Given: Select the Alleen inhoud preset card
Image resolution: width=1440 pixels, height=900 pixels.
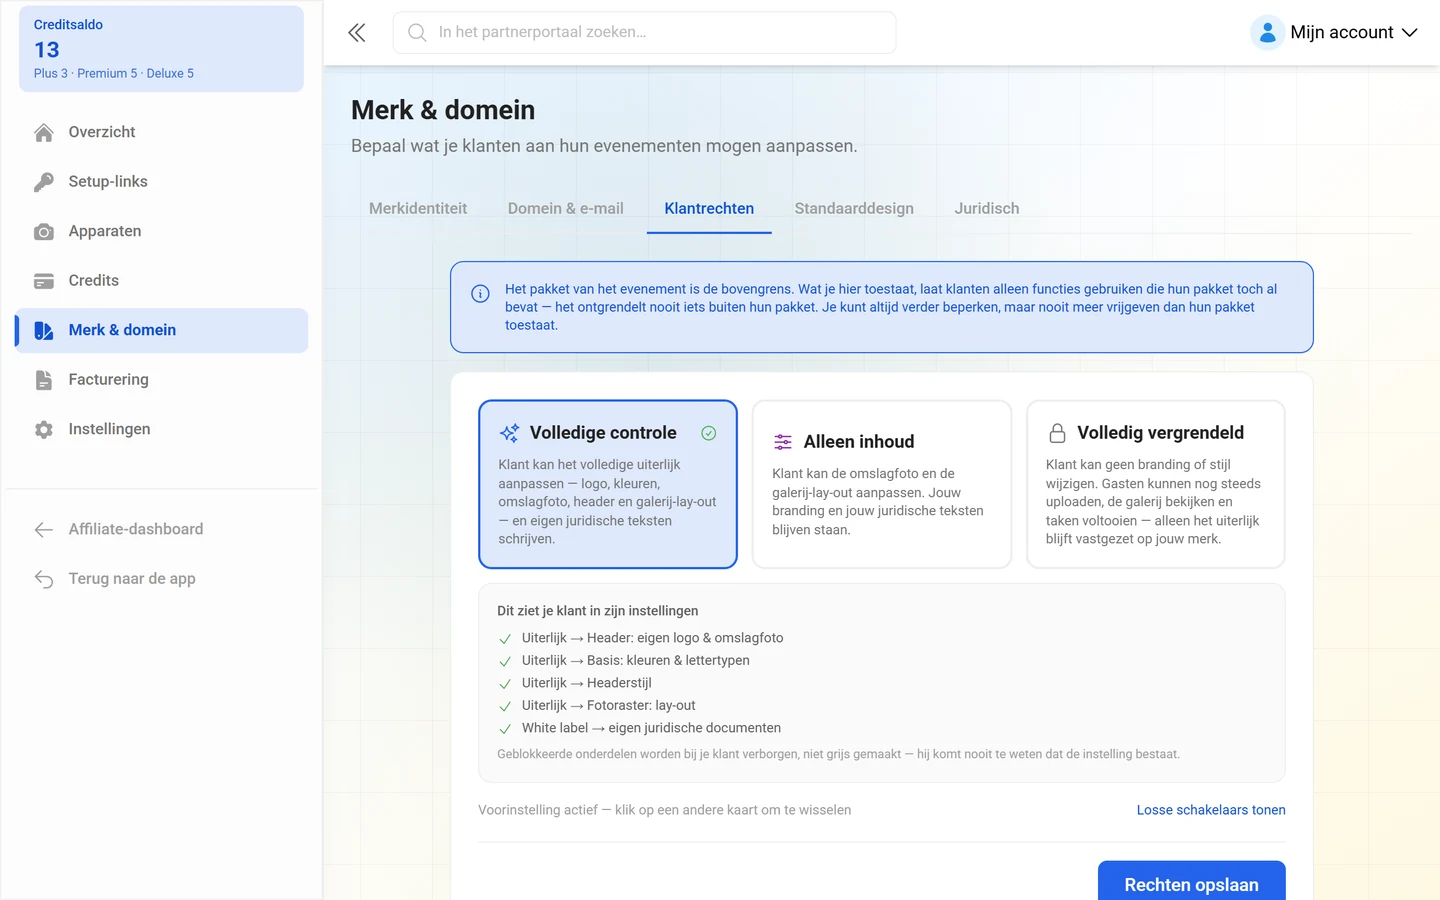Looking at the screenshot, I should coord(882,484).
